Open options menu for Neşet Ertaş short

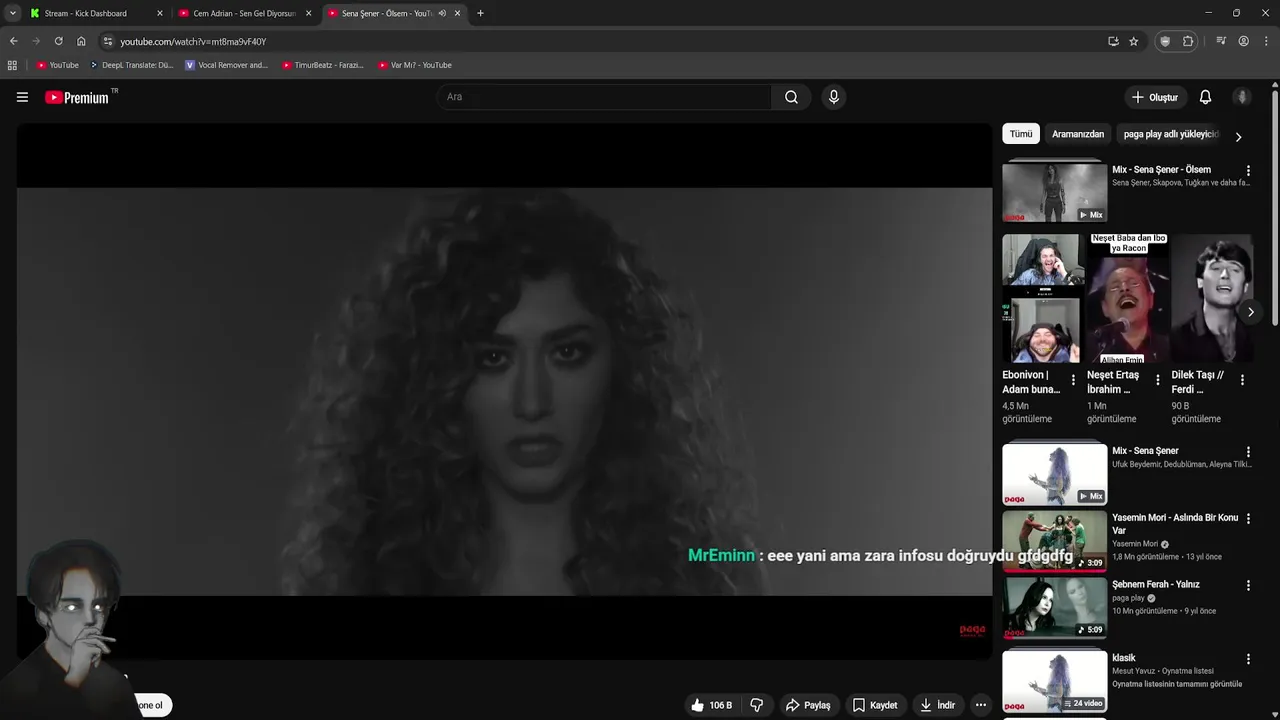pyautogui.click(x=1158, y=380)
